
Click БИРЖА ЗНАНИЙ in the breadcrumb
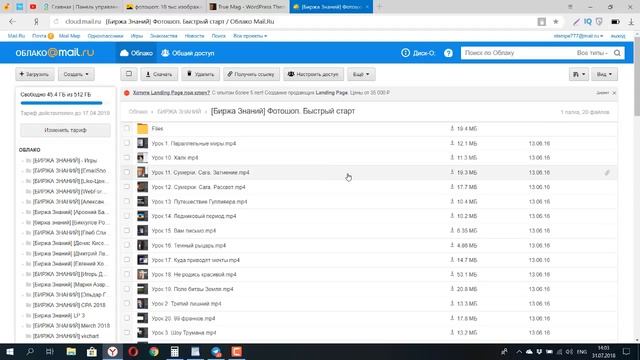click(179, 111)
